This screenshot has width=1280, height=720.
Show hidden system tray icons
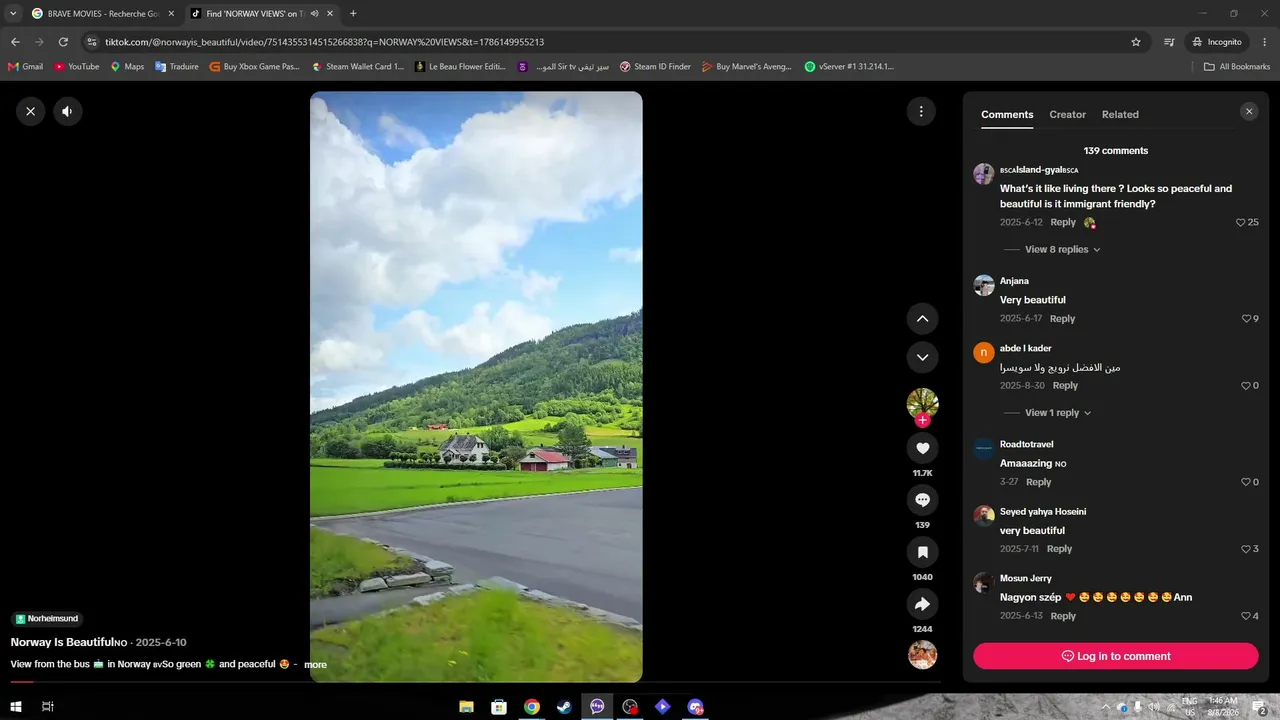(1104, 707)
